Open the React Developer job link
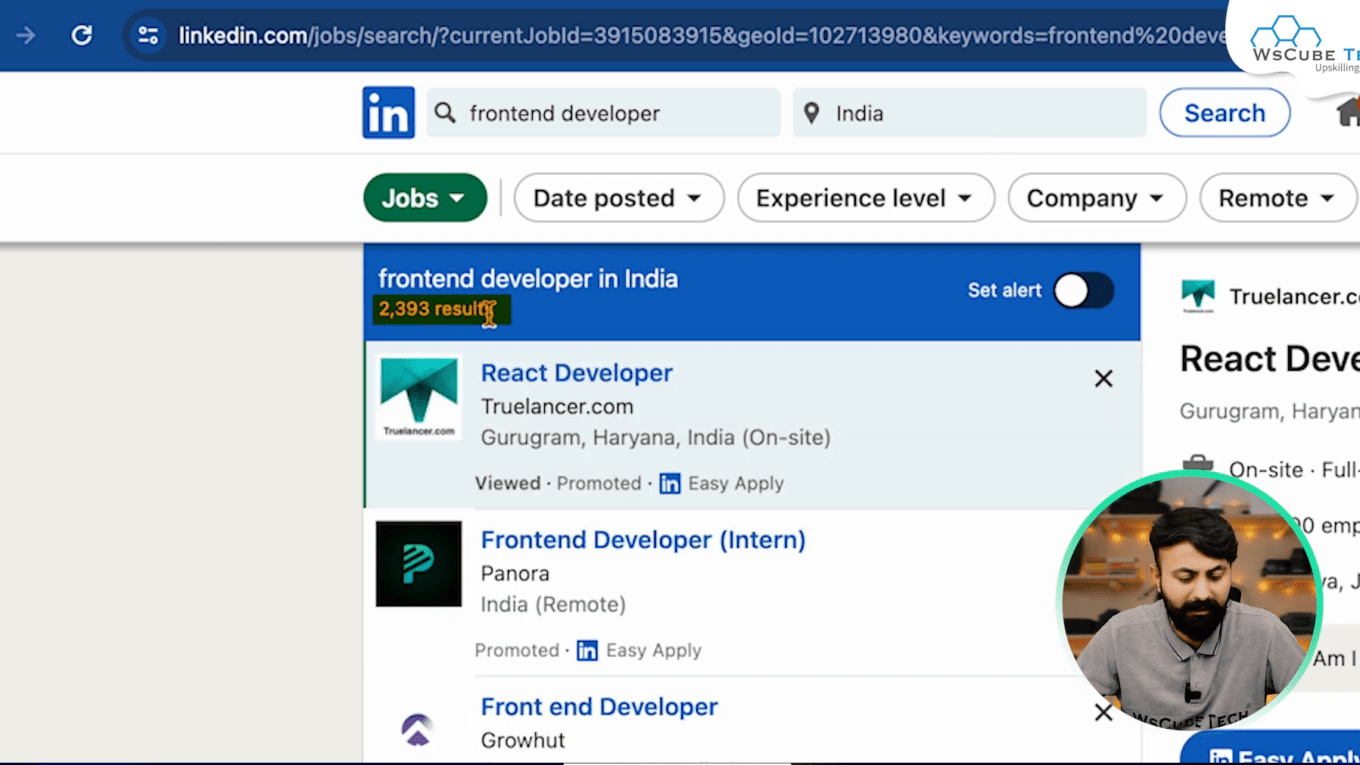 [x=577, y=373]
